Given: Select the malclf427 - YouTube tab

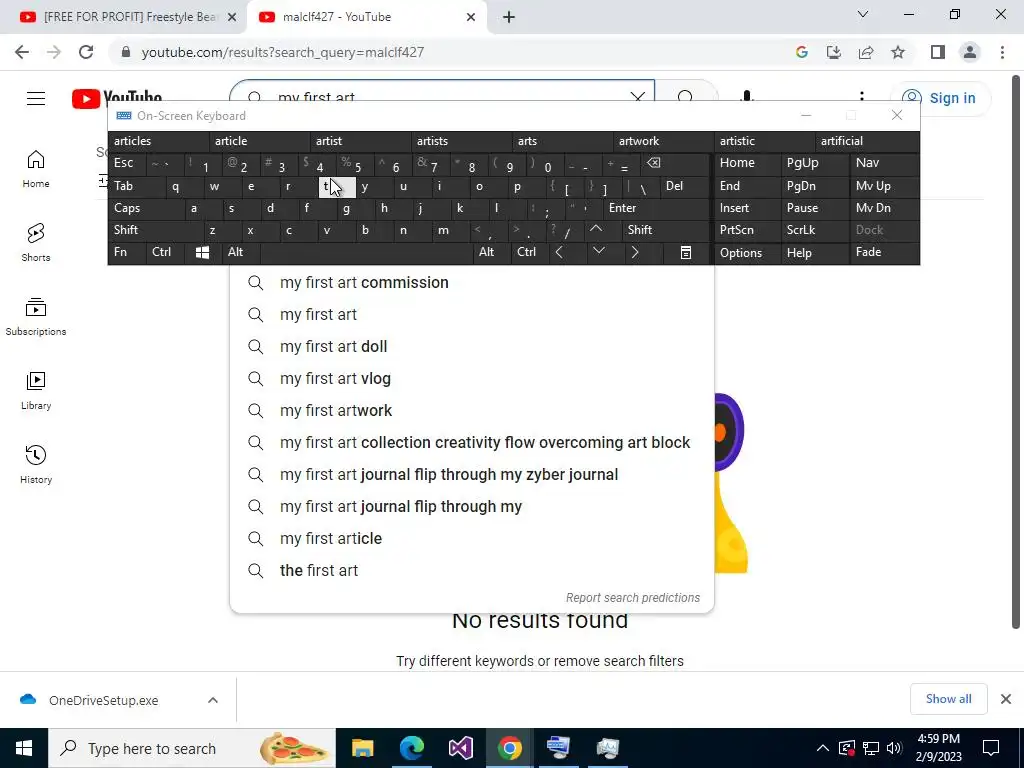Looking at the screenshot, I should [x=366, y=17].
